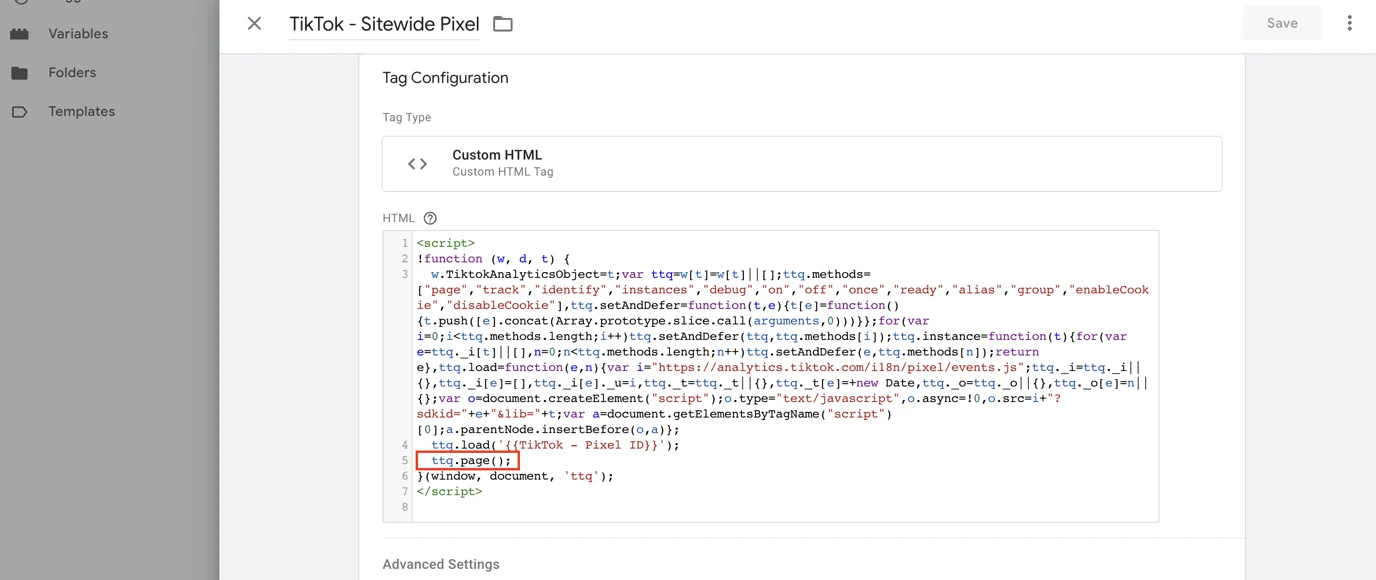Click the folder icon beside tag name
Image resolution: width=1376 pixels, height=580 pixels.
pyautogui.click(x=503, y=23)
